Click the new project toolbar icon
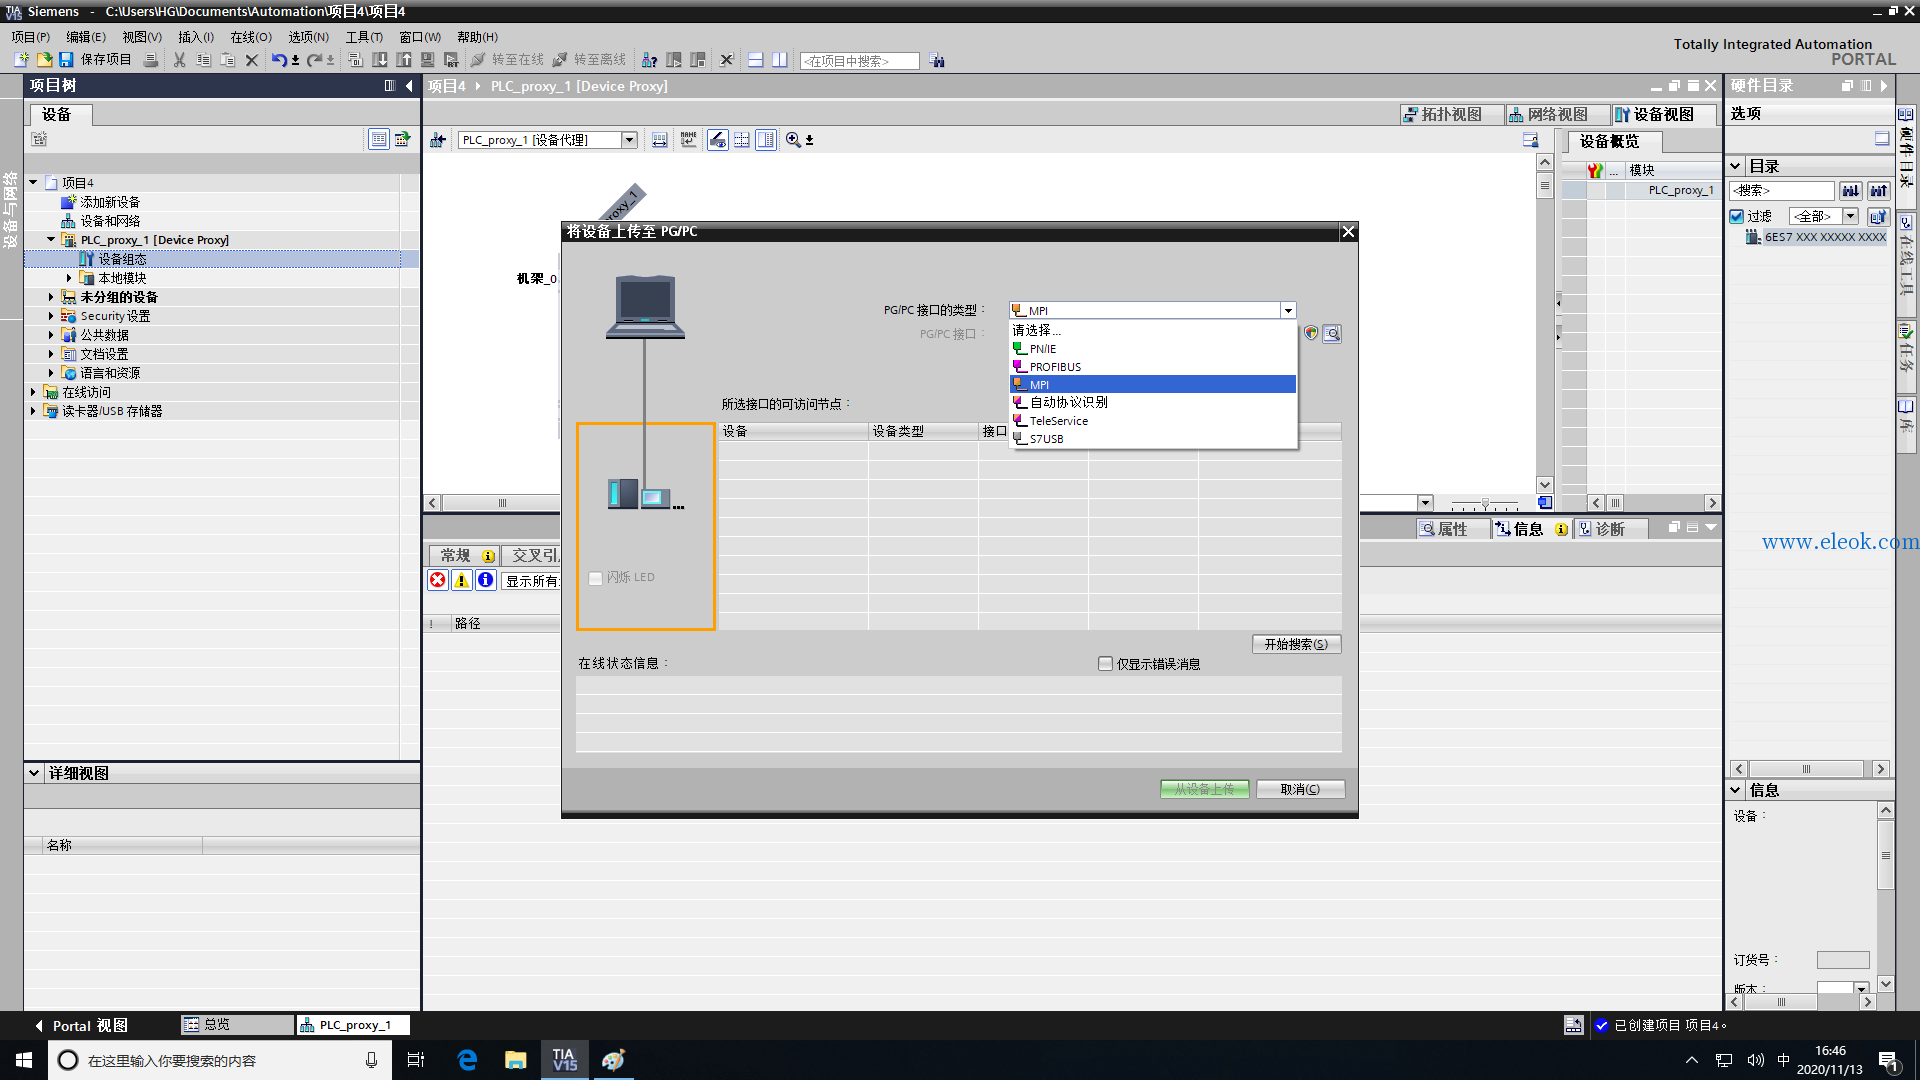 21,60
